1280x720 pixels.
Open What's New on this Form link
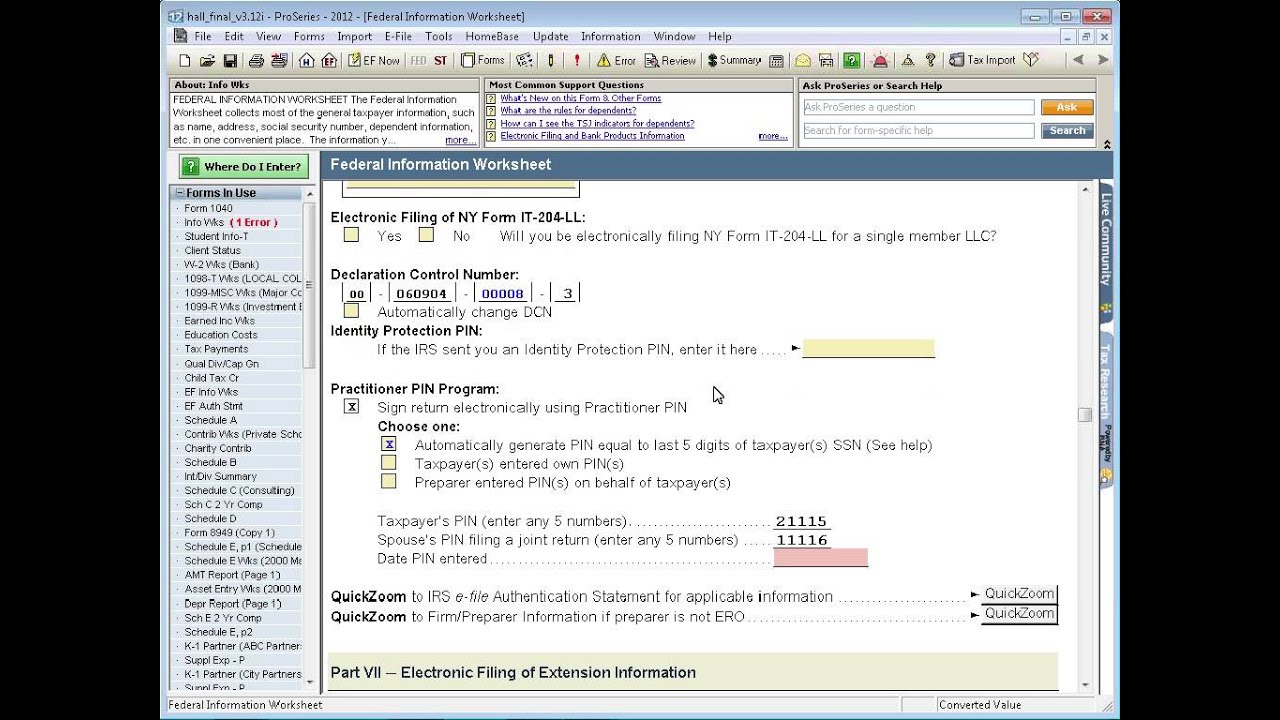(x=580, y=98)
